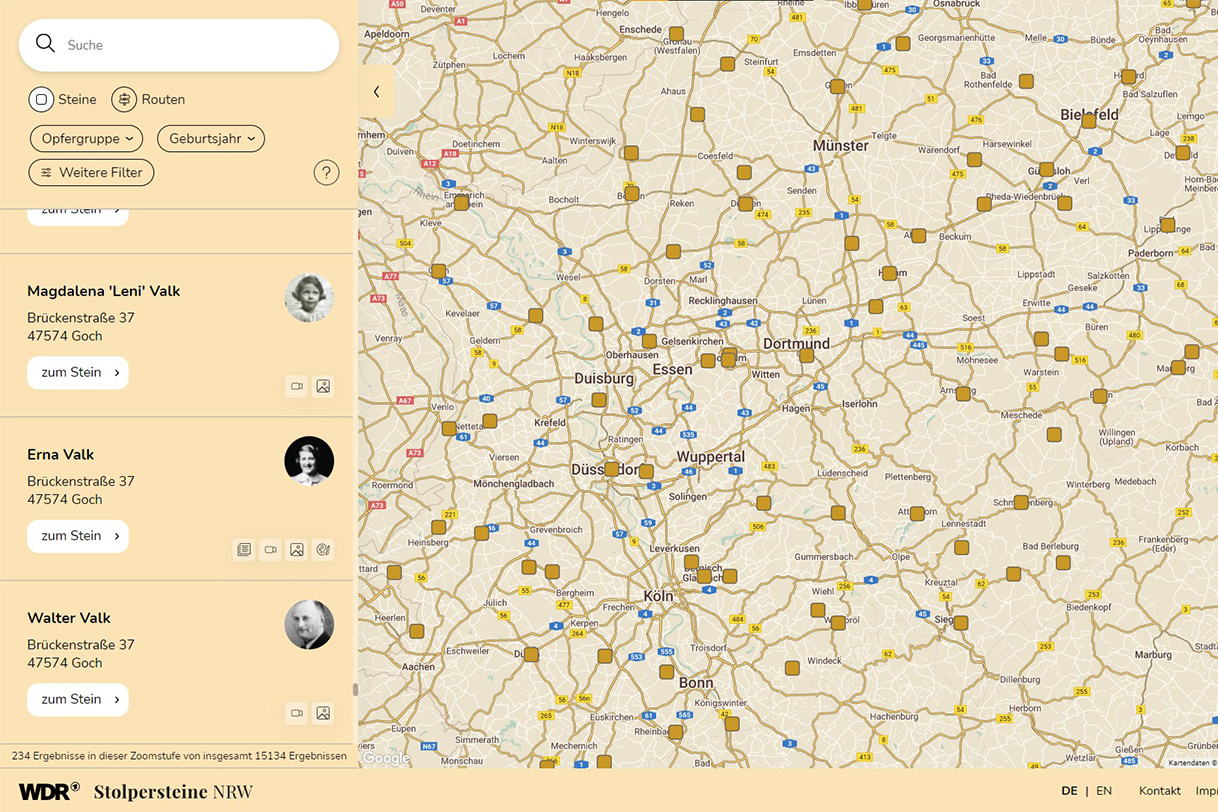The image size is (1218, 812).
Task: Toggle the Routen view
Action: click(148, 99)
